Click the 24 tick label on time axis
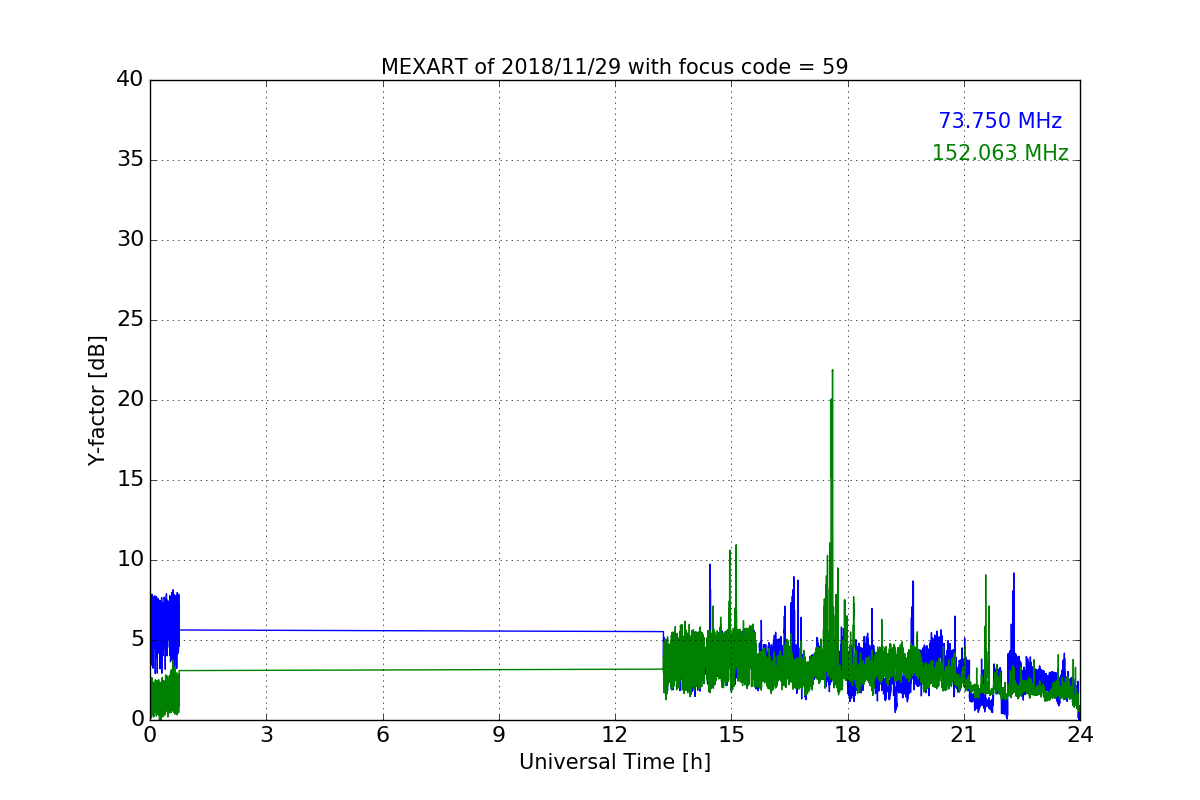Viewport: 1200px width, 800px height. point(1079,735)
